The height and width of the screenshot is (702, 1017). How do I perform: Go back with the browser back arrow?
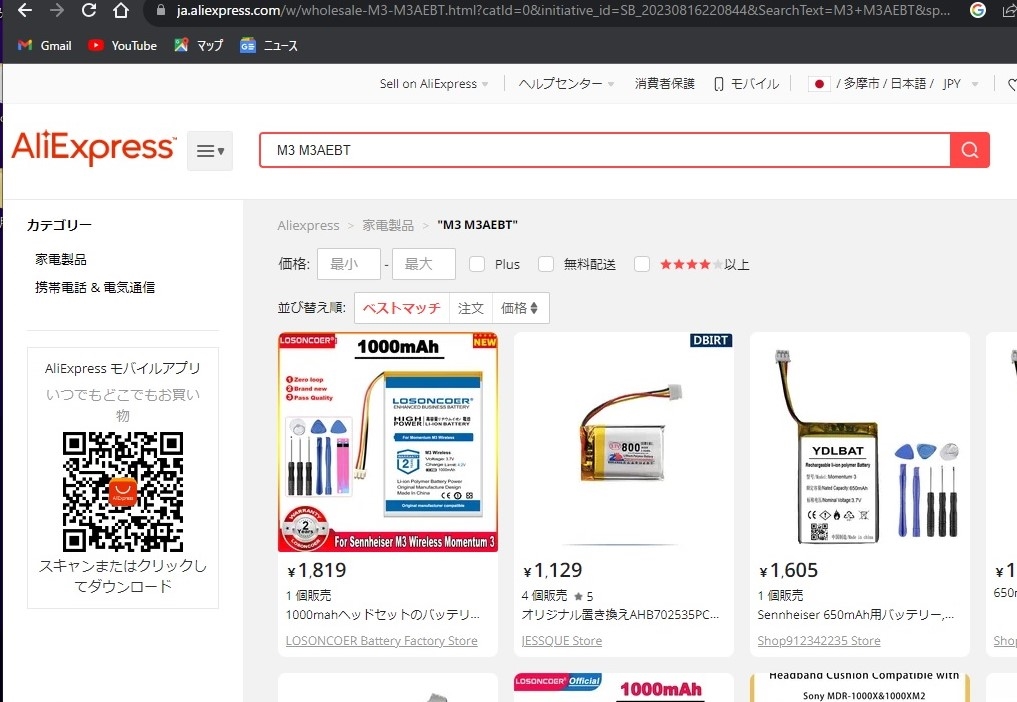pos(25,10)
